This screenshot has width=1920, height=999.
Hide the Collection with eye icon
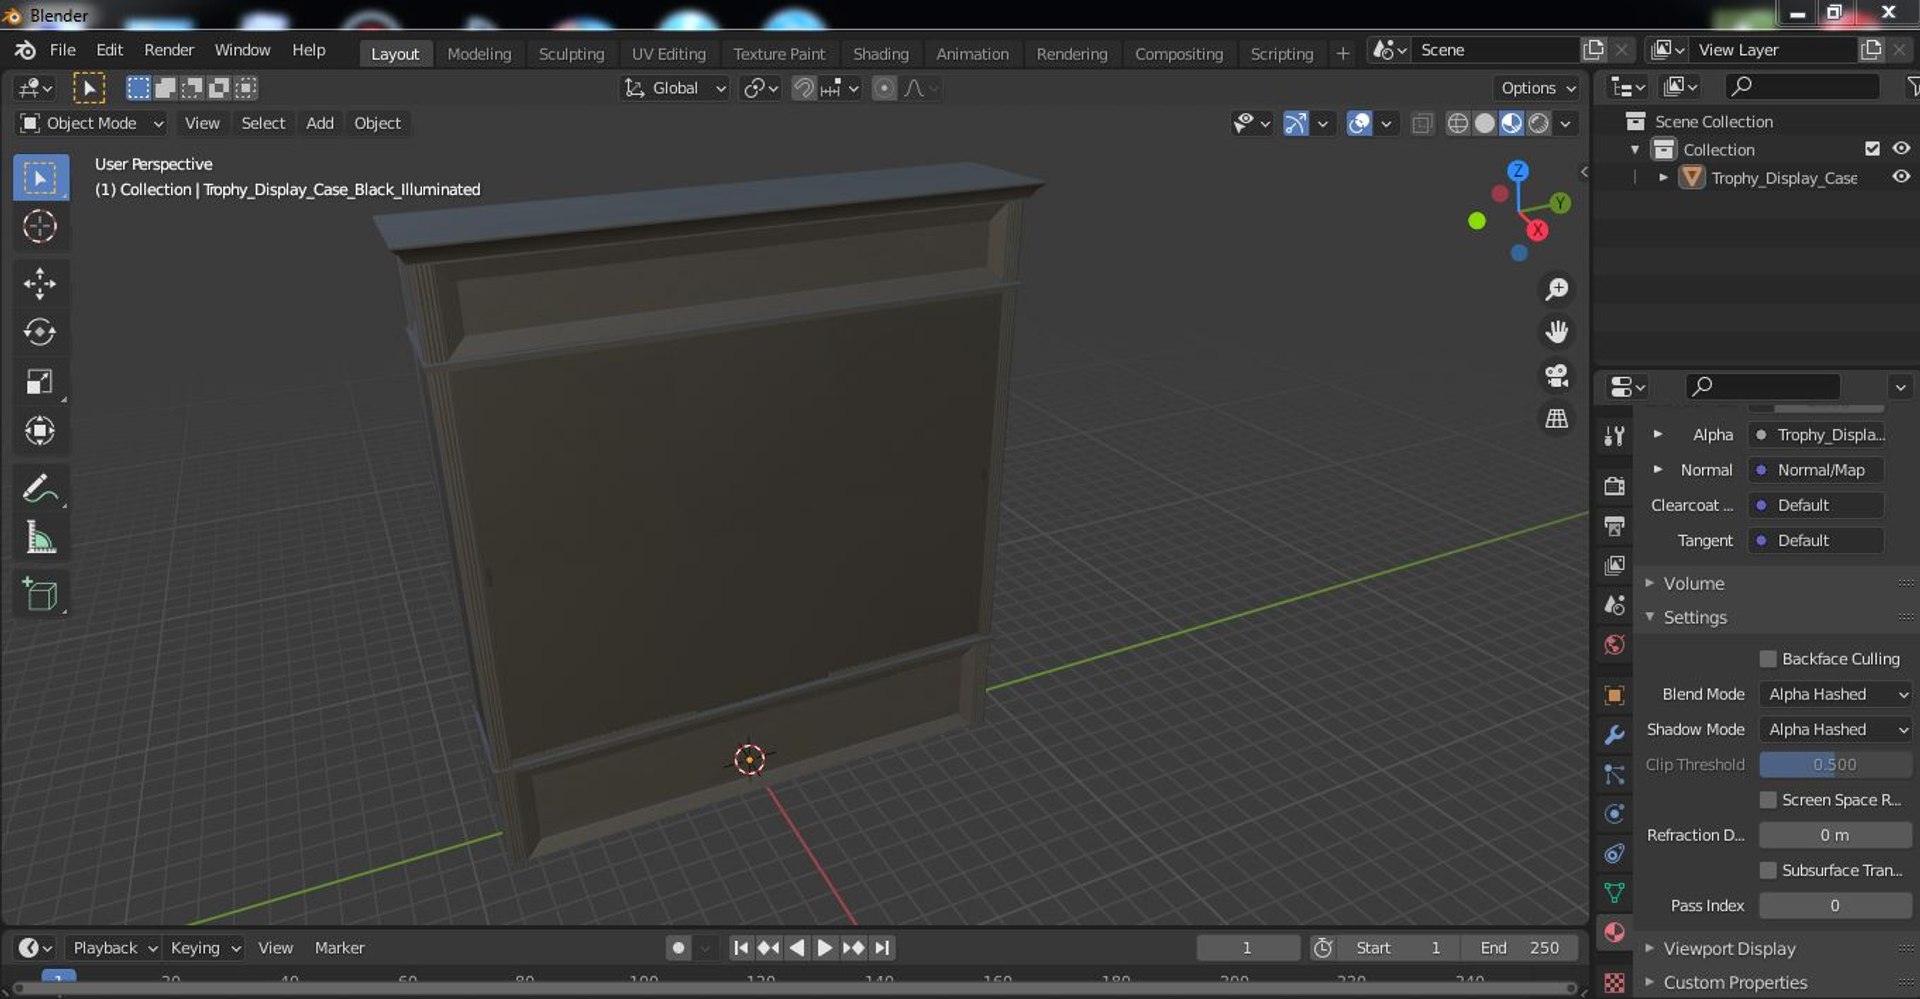coord(1901,149)
